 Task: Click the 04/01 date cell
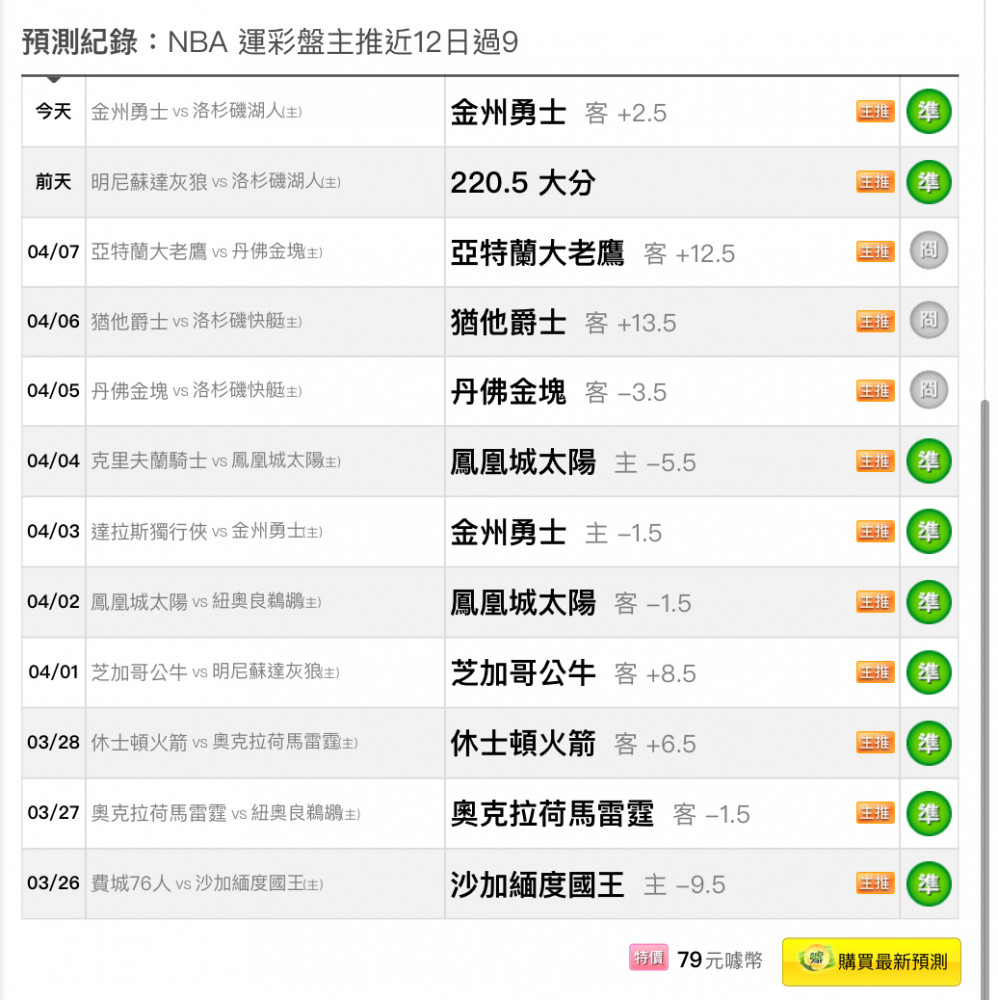[x=54, y=672]
